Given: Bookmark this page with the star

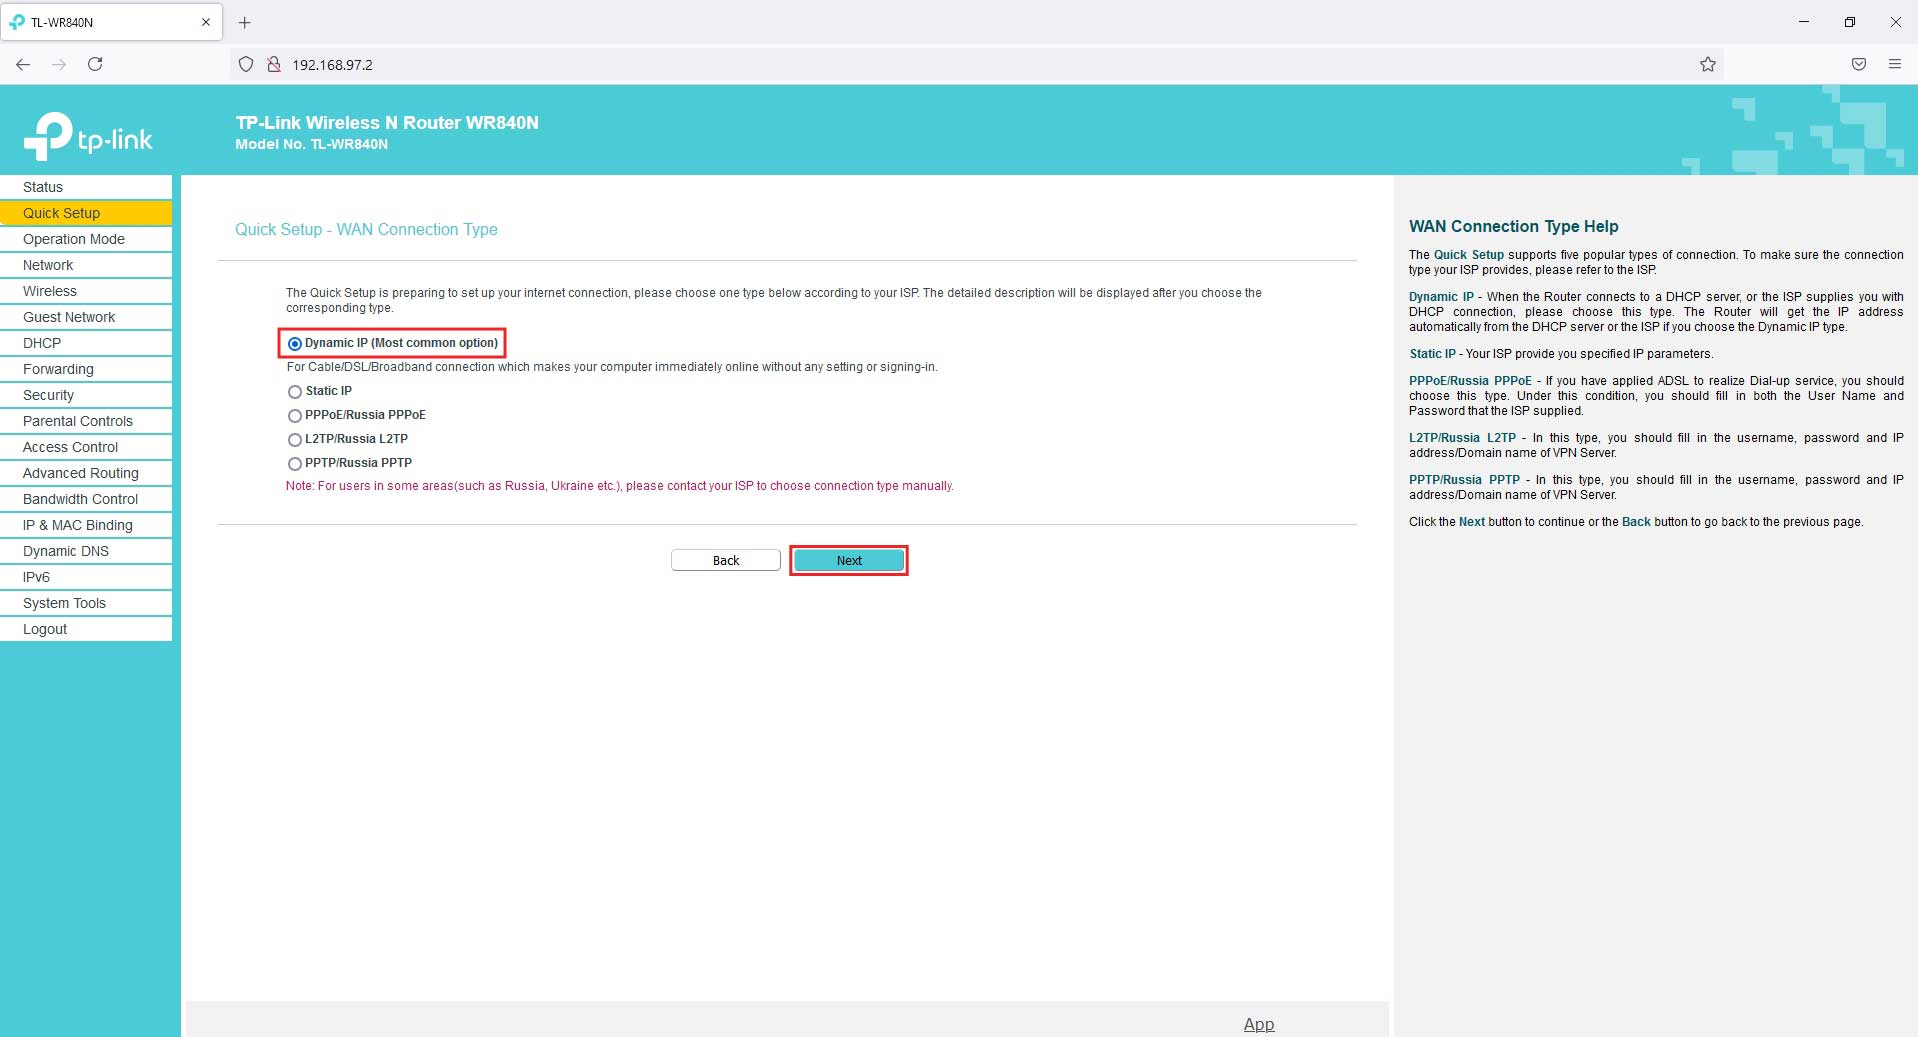Looking at the screenshot, I should 1707,64.
